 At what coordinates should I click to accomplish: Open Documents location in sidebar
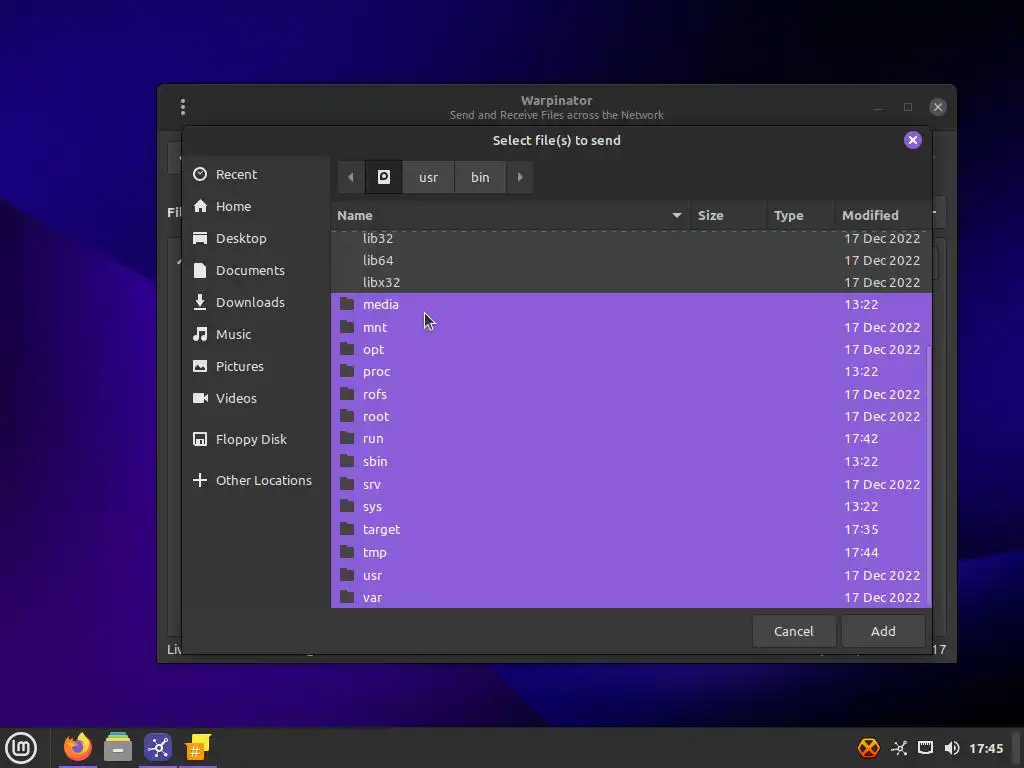[x=256, y=270]
